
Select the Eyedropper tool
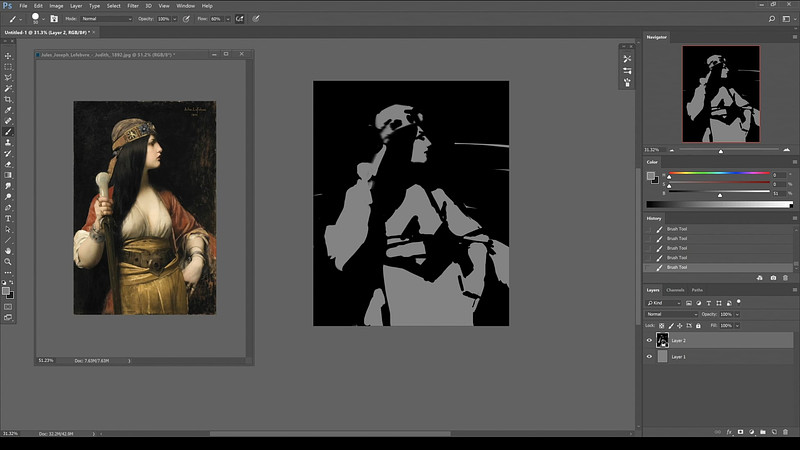click(x=8, y=110)
